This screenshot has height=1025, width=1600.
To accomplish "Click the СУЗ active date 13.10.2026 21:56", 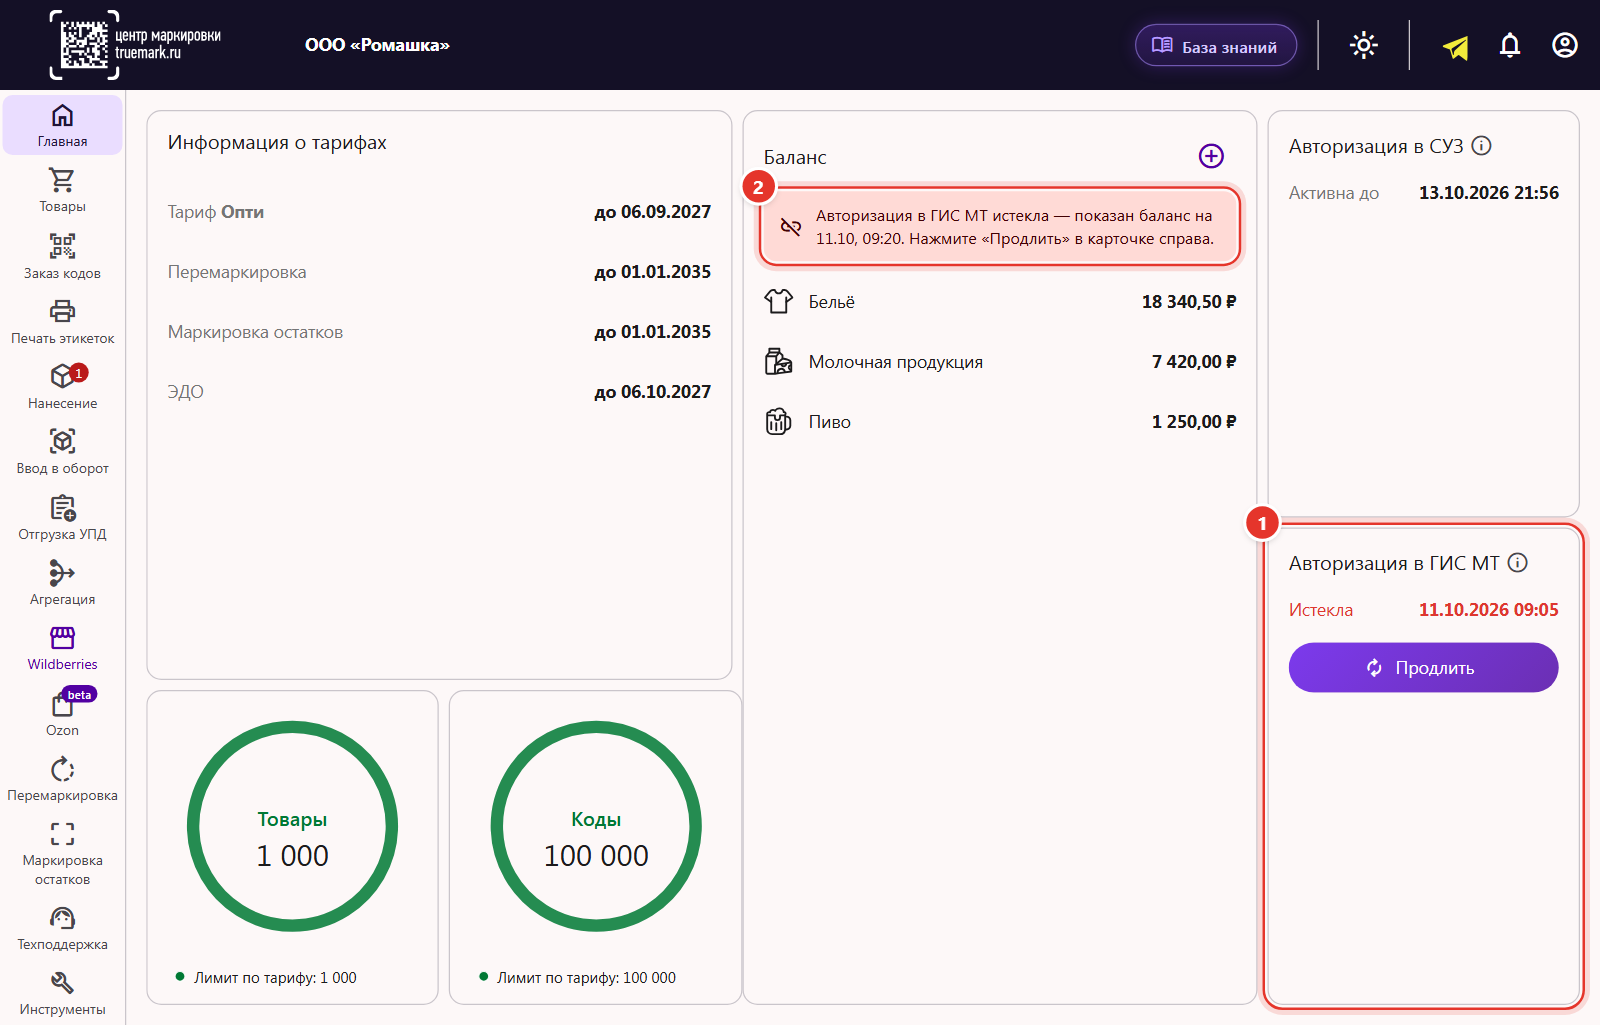I will click(x=1488, y=193).
